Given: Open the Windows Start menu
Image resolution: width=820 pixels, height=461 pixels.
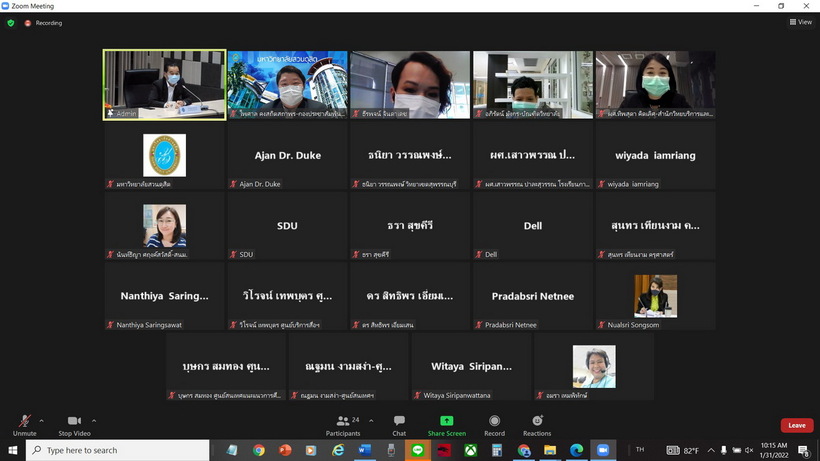Looking at the screenshot, I should coord(13,450).
